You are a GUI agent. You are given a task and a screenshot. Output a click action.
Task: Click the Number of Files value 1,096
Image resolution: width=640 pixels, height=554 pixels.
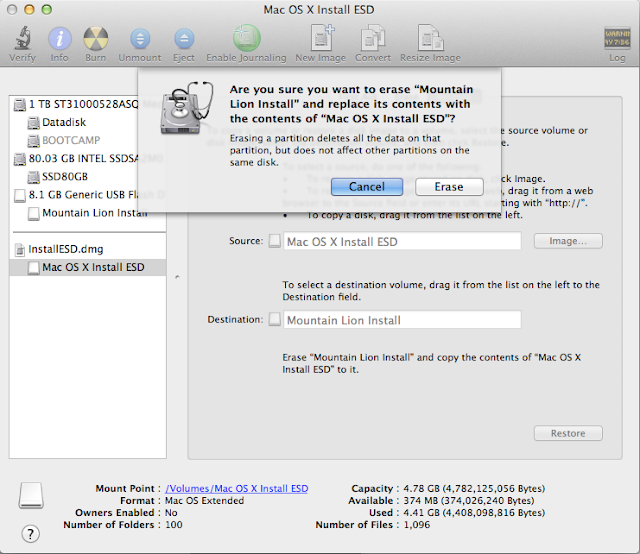tap(417, 525)
